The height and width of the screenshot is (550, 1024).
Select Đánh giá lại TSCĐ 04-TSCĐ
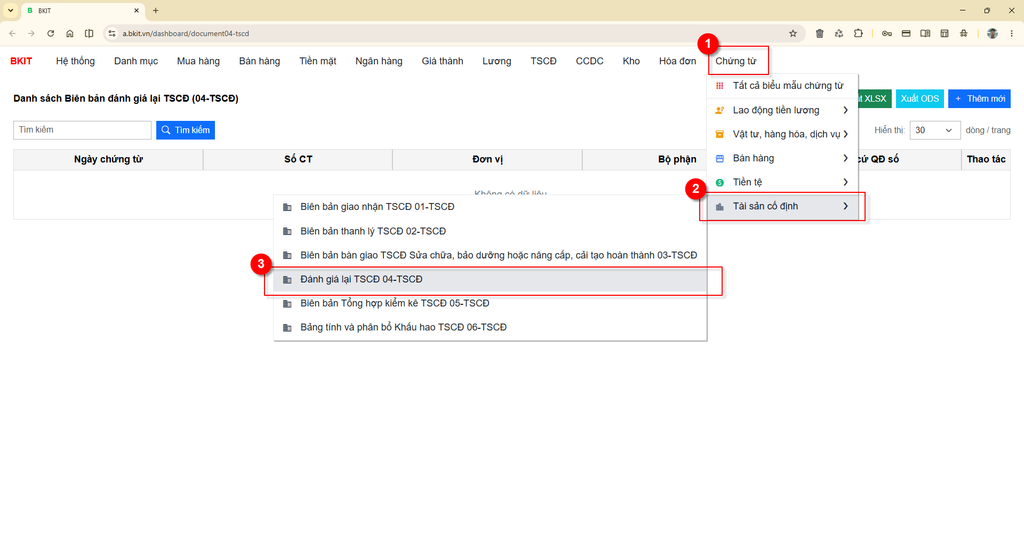pos(490,280)
